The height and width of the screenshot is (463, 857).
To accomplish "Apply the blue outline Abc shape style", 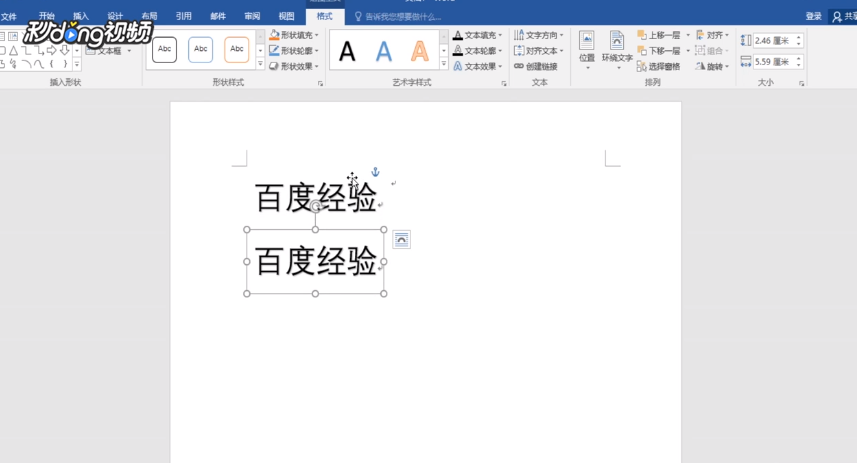I will coord(201,50).
